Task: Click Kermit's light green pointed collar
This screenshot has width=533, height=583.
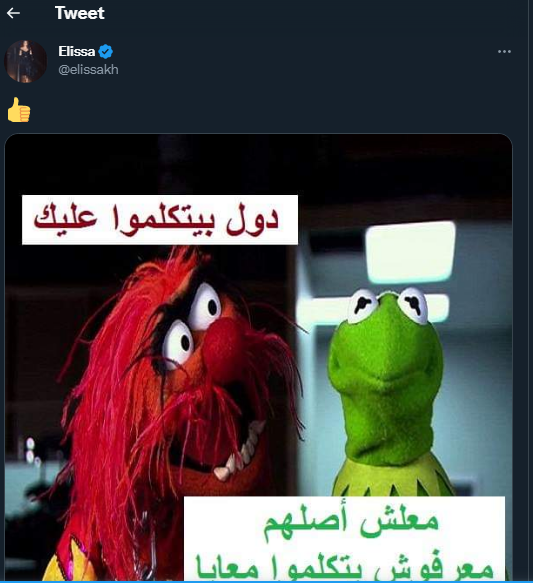Action: point(394,478)
